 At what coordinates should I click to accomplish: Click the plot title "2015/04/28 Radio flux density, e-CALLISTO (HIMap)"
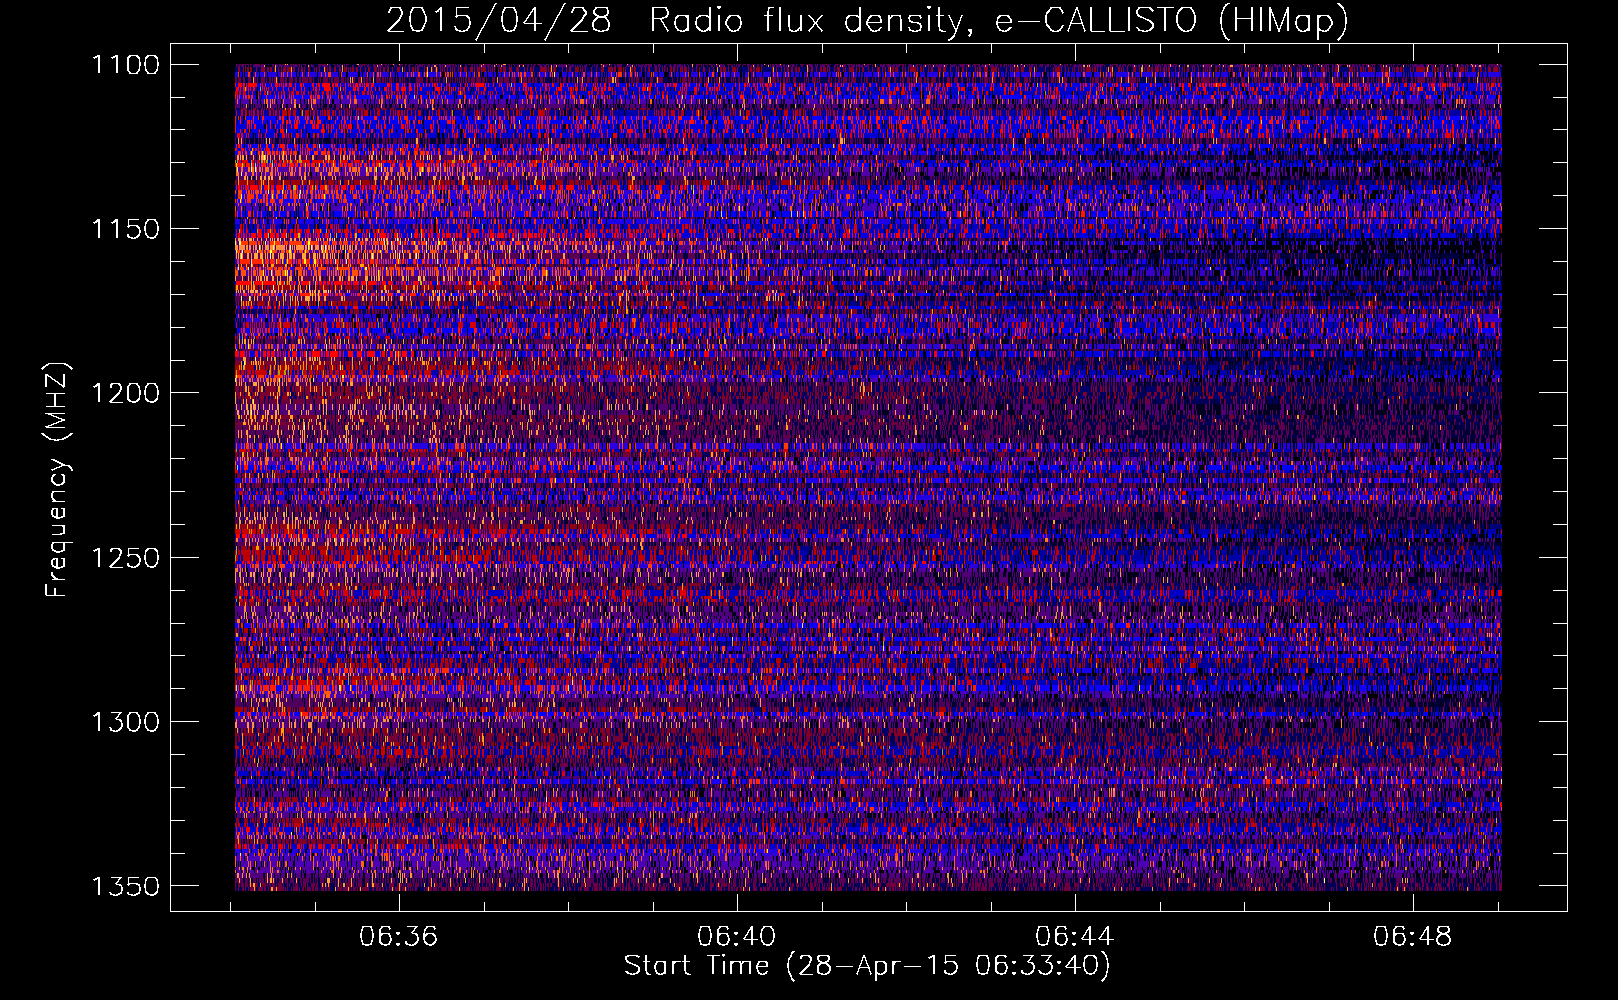(x=867, y=21)
